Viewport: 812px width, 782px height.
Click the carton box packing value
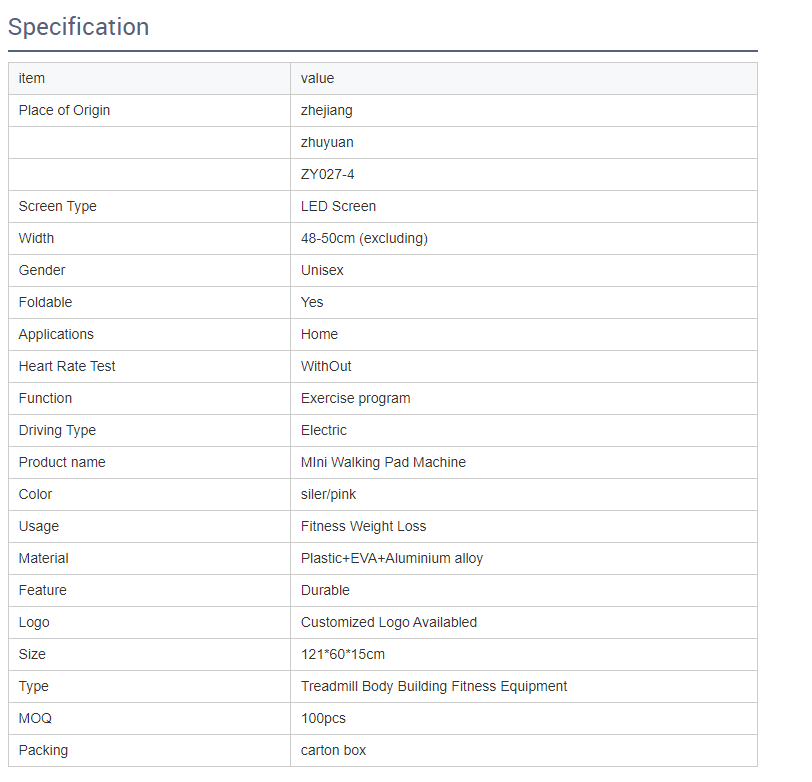coord(334,750)
